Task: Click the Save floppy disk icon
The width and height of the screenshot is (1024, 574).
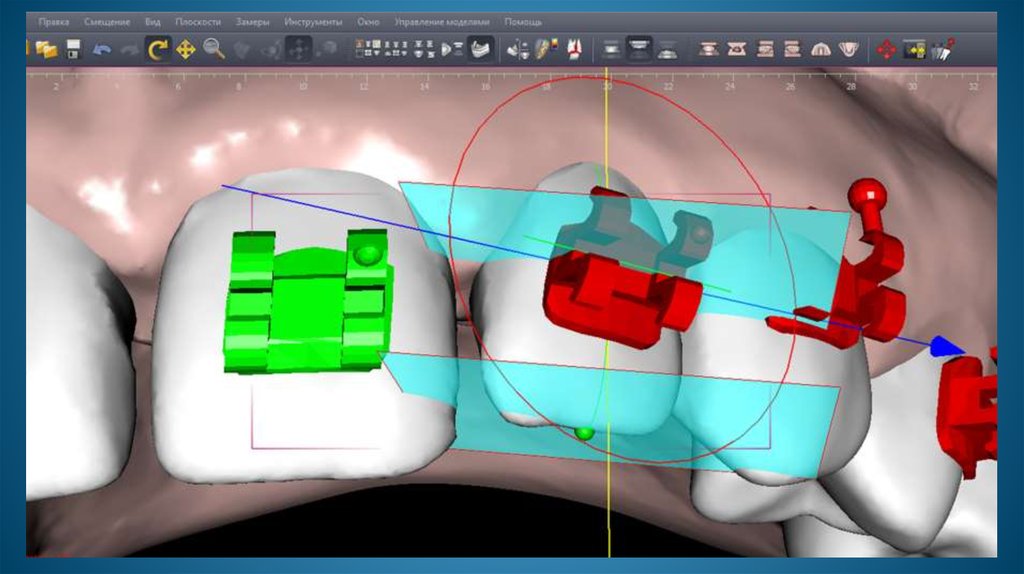Action: (x=73, y=48)
